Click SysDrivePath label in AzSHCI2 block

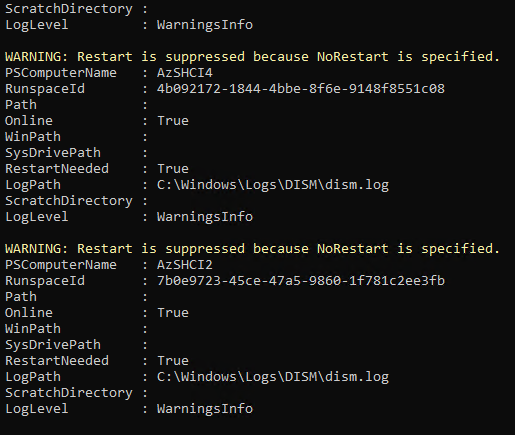[x=53, y=345]
